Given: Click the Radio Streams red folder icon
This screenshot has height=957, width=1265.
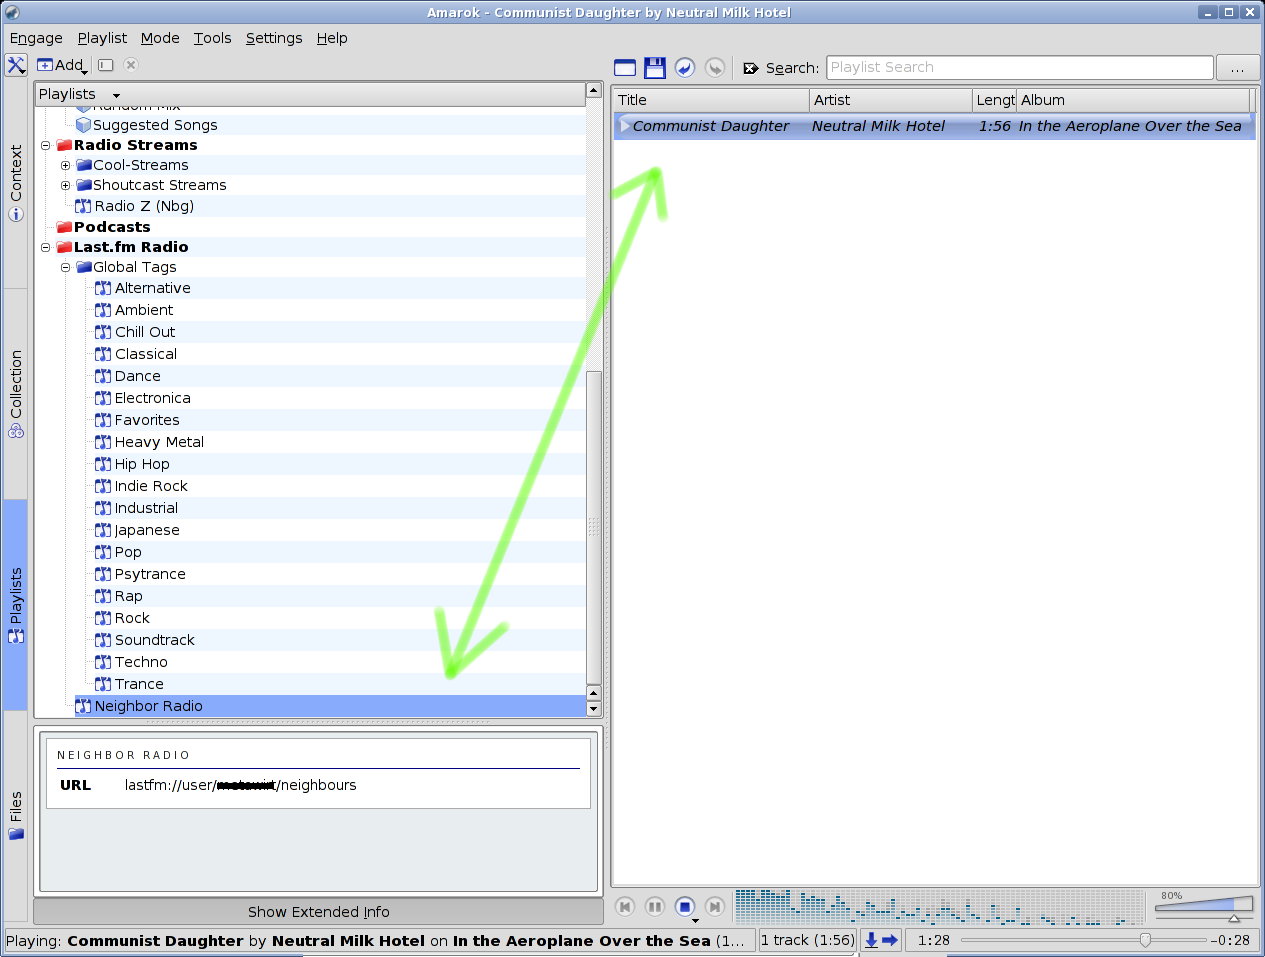Looking at the screenshot, I should pyautogui.click(x=64, y=145).
